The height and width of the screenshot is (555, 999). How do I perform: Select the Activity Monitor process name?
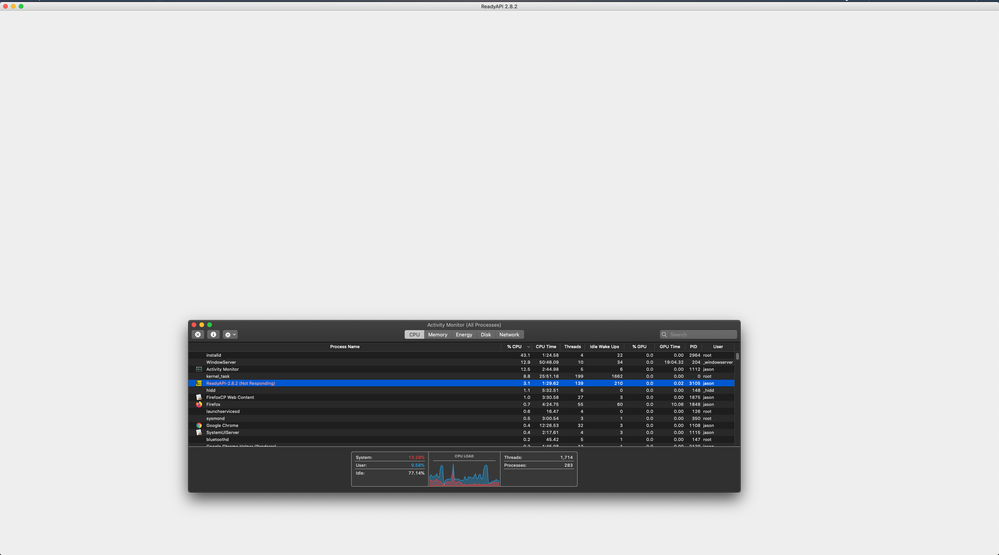[x=222, y=370]
